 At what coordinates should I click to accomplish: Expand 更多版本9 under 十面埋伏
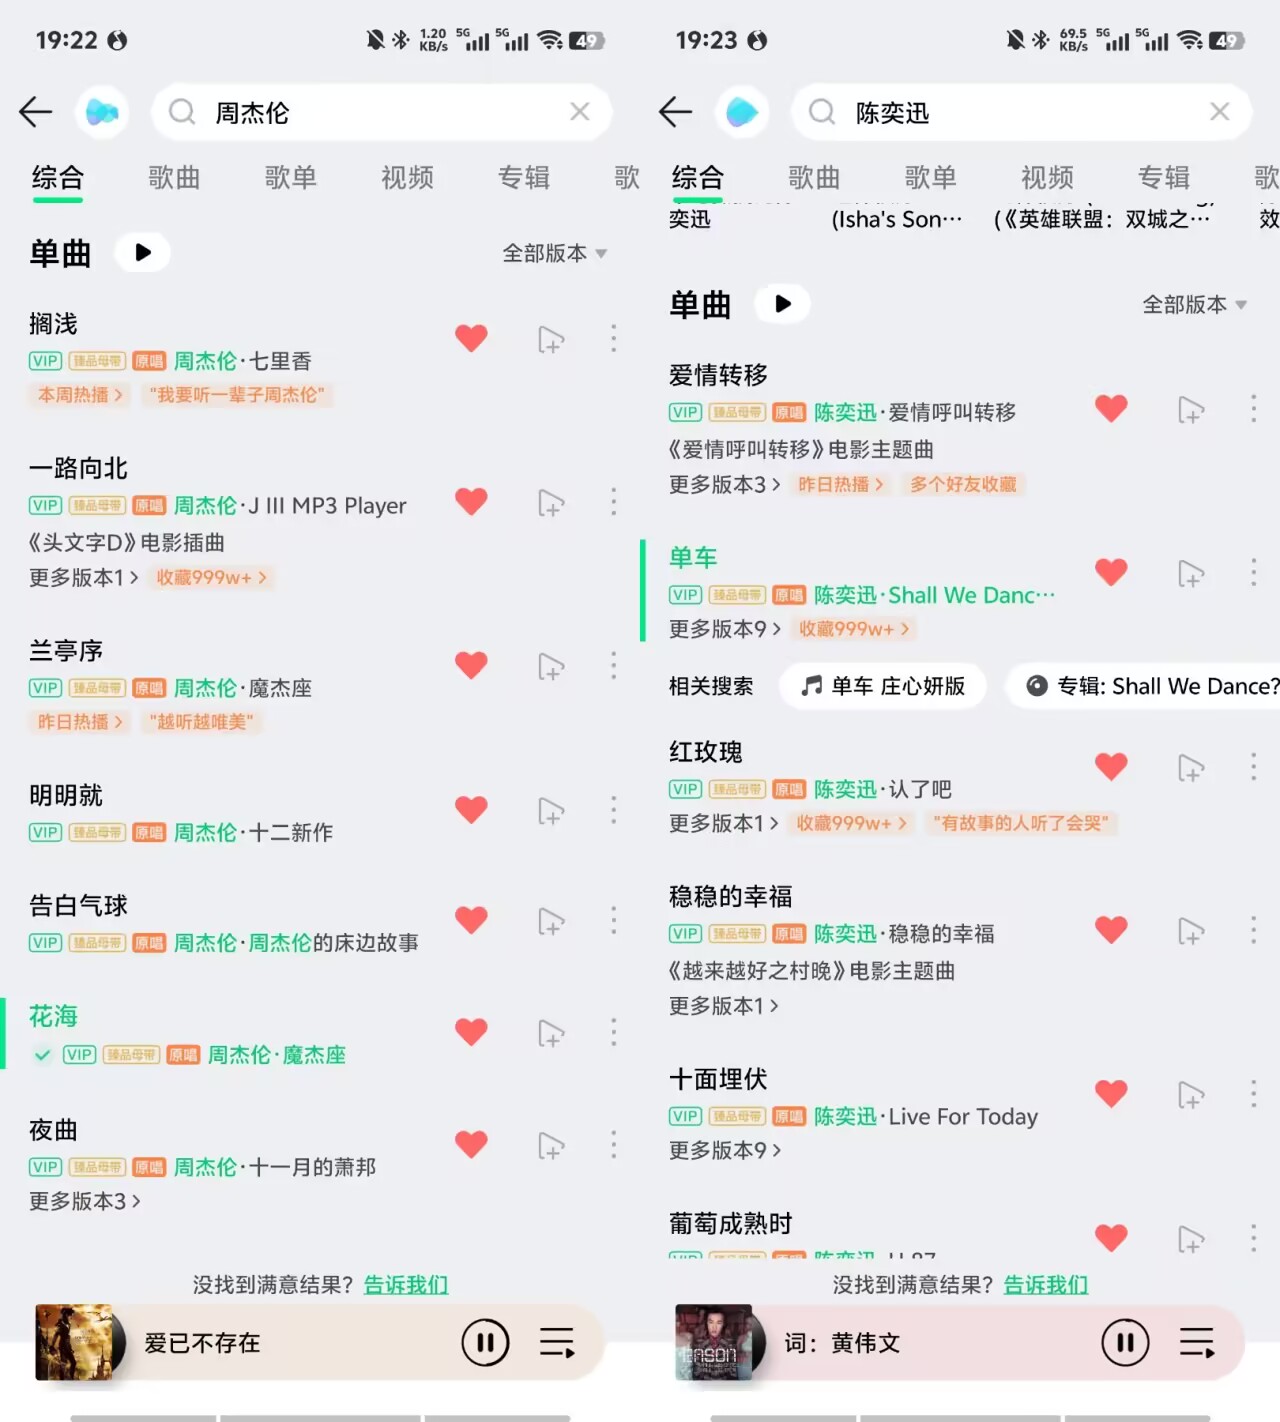pos(725,1150)
